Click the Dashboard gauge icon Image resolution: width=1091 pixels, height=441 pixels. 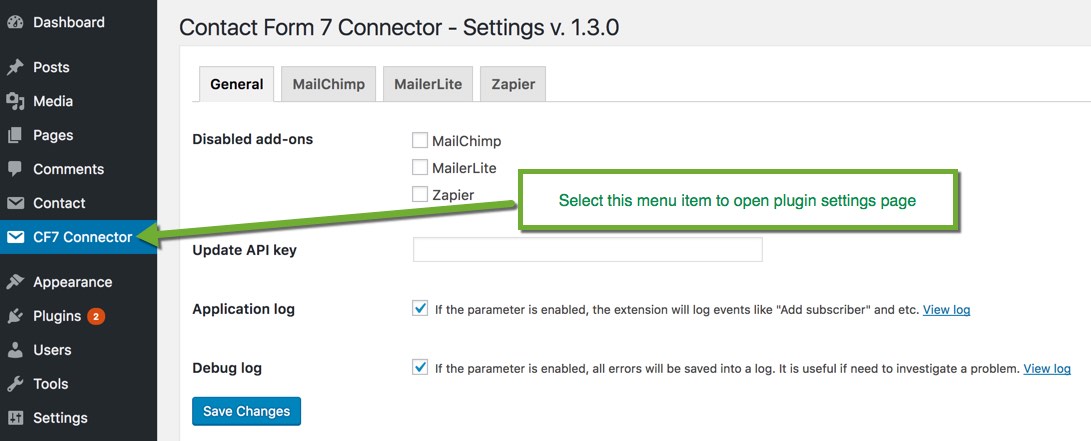tap(15, 22)
